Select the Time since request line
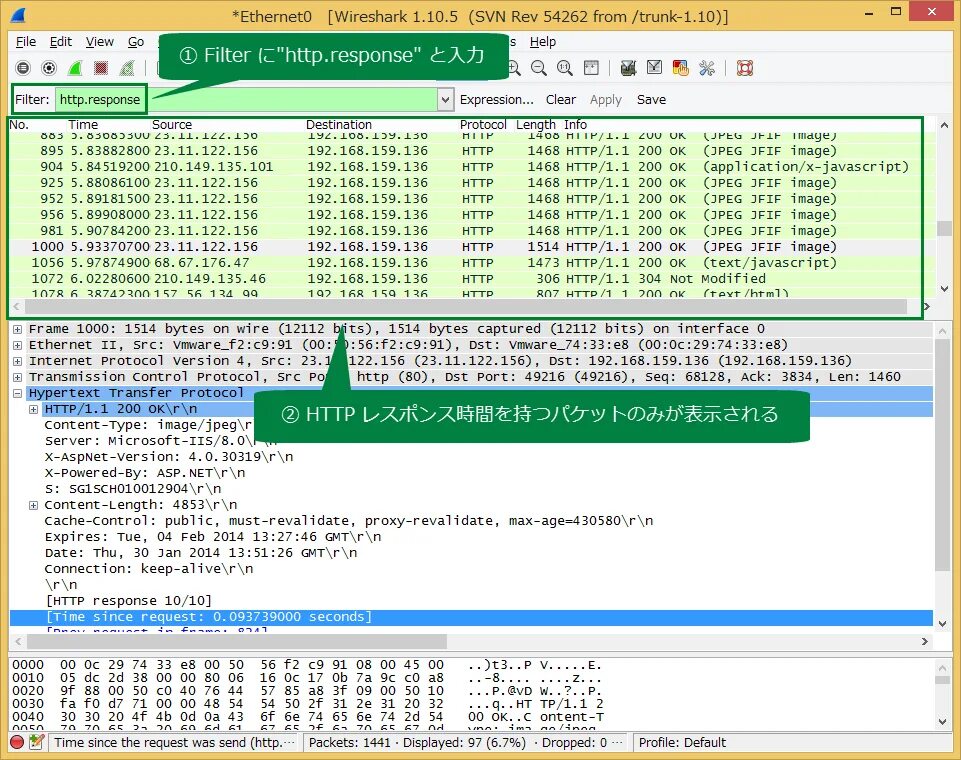Viewport: 961px width, 760px height. [x=471, y=617]
